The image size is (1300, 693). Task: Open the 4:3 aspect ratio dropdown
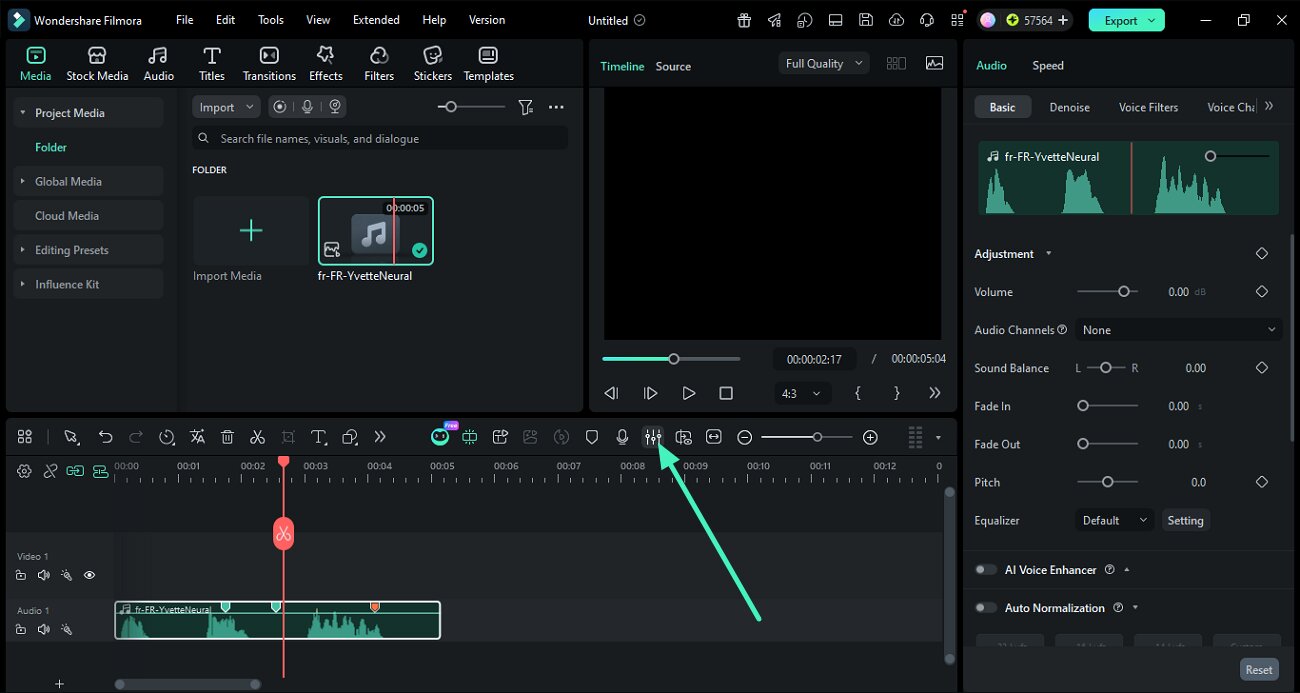click(x=801, y=393)
